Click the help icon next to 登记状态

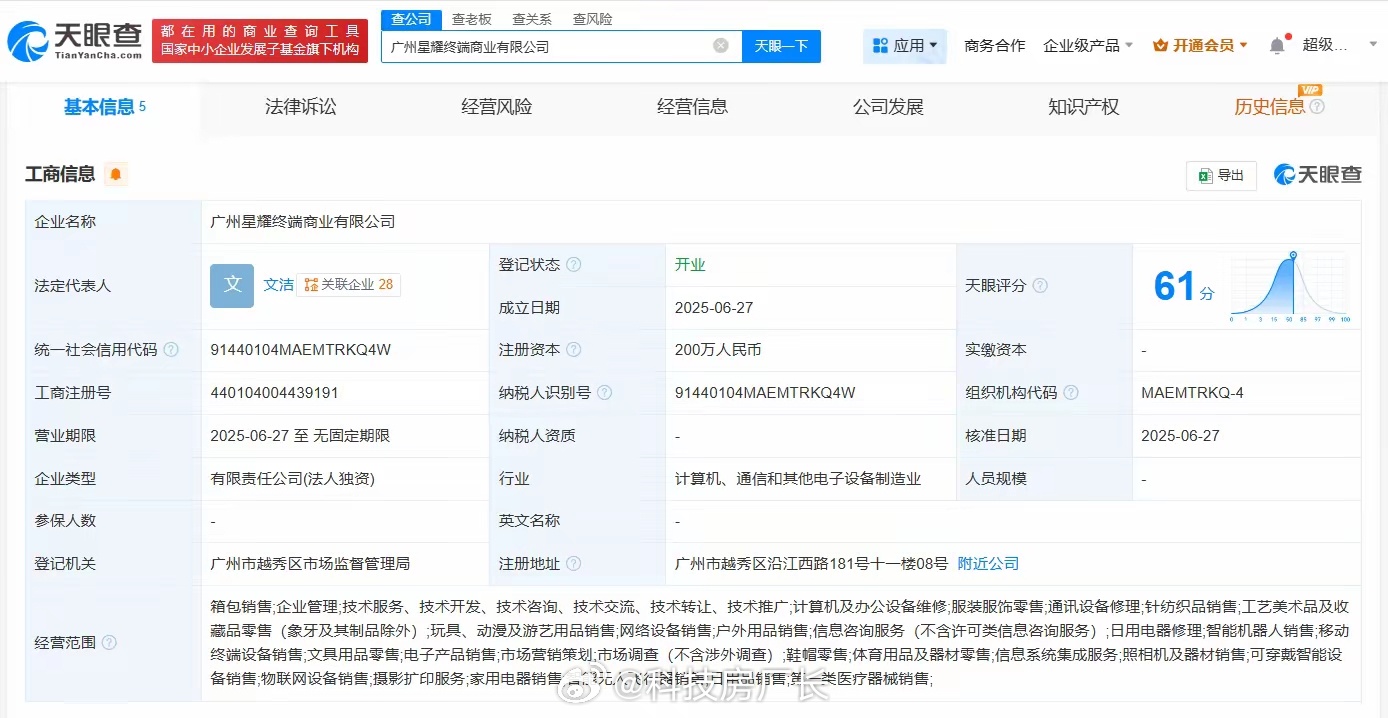tap(573, 265)
